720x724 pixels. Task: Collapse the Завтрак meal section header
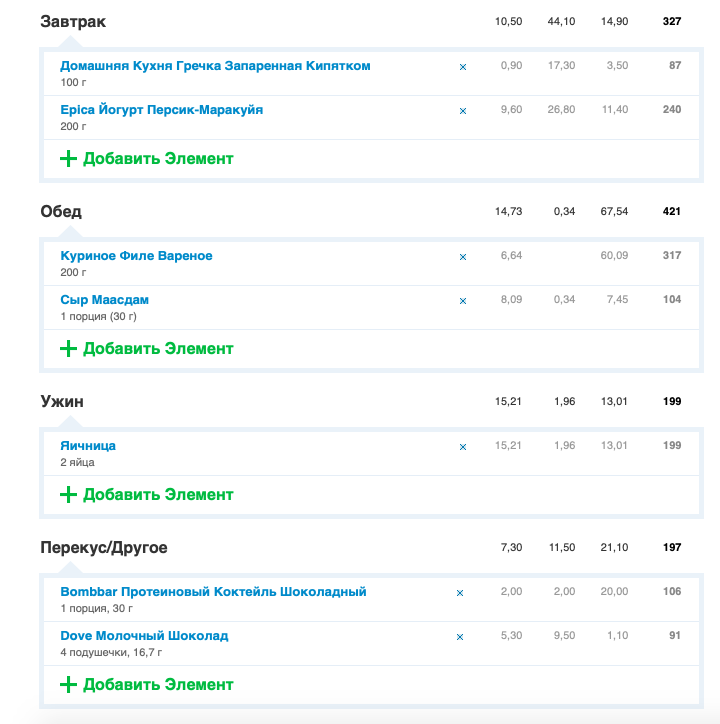point(73,21)
